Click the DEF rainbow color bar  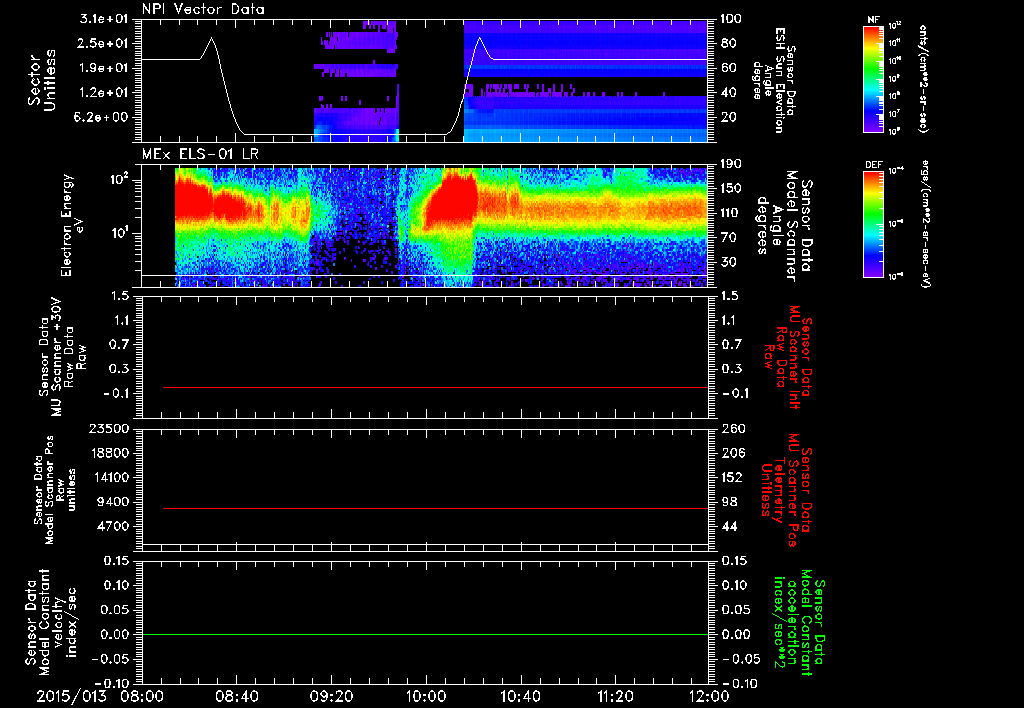(873, 224)
